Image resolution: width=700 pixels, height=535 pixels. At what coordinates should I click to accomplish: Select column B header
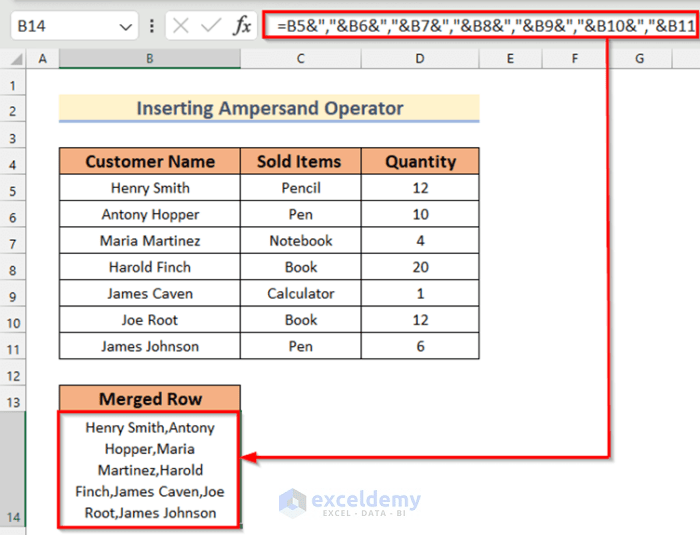(150, 59)
